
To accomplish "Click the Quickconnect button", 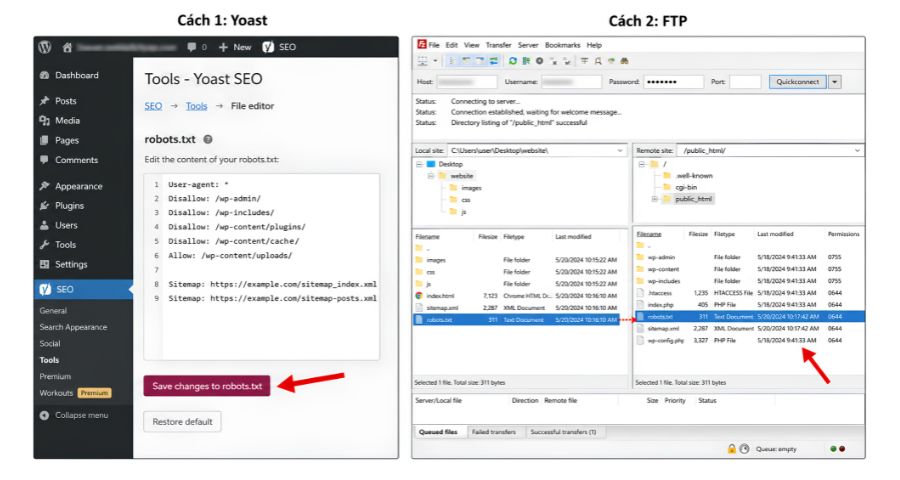I will 798,82.
